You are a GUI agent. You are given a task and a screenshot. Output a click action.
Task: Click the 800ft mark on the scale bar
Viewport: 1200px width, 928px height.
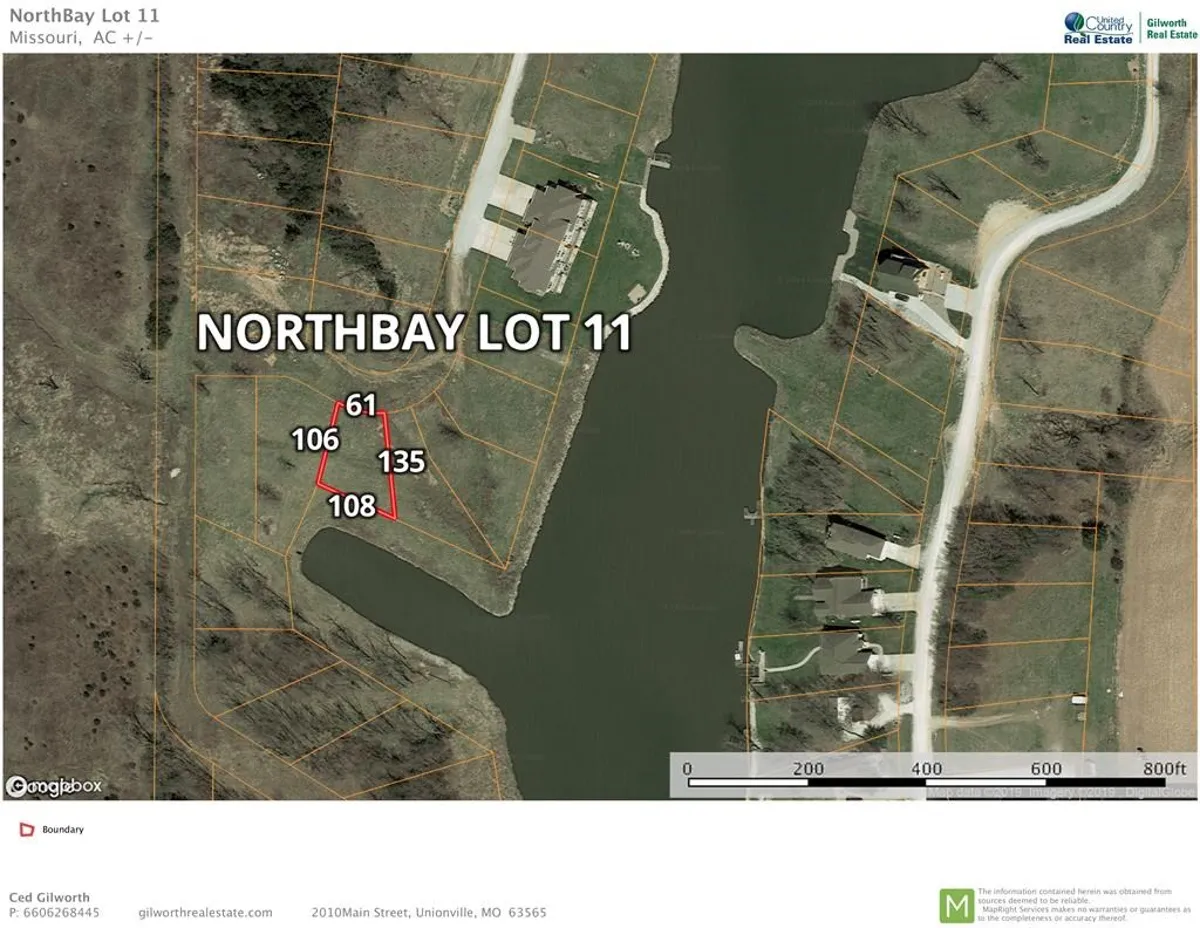point(1164,768)
